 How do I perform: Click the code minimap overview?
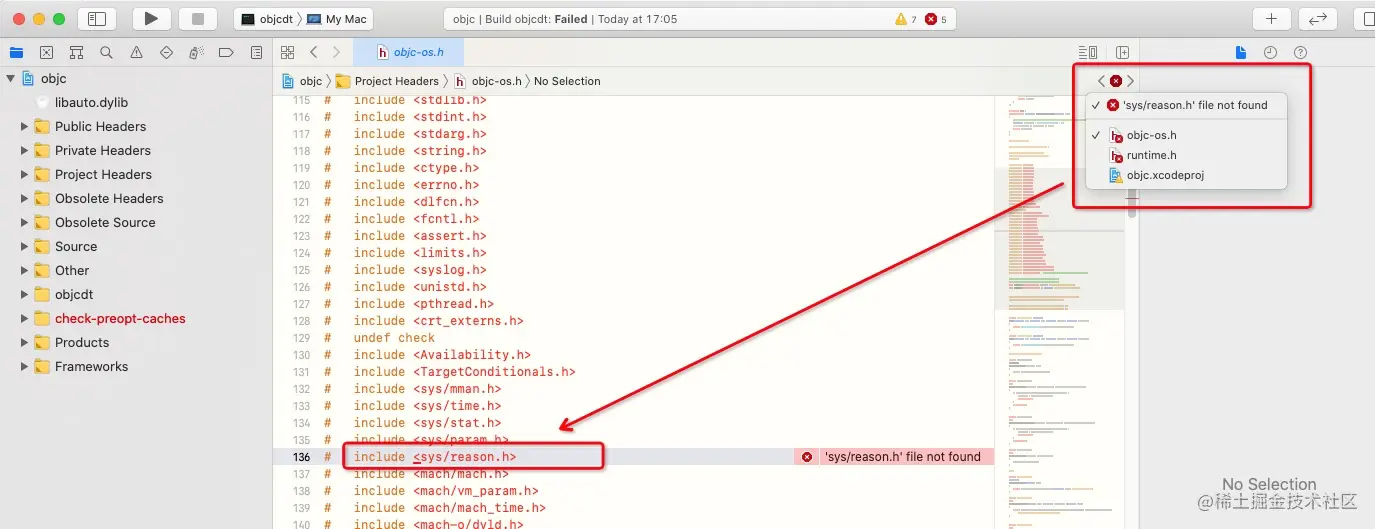[1059, 312]
